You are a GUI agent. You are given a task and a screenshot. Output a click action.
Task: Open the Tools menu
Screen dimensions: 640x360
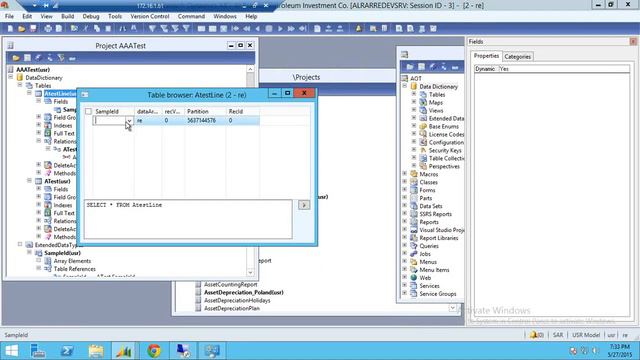click(115, 16)
